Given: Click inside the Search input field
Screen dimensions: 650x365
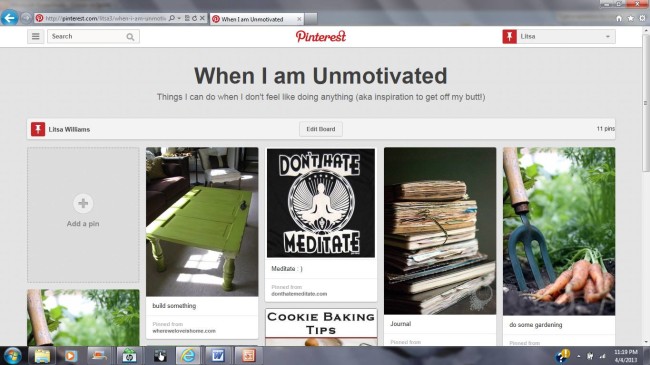Looking at the screenshot, I should pyautogui.click(x=87, y=36).
